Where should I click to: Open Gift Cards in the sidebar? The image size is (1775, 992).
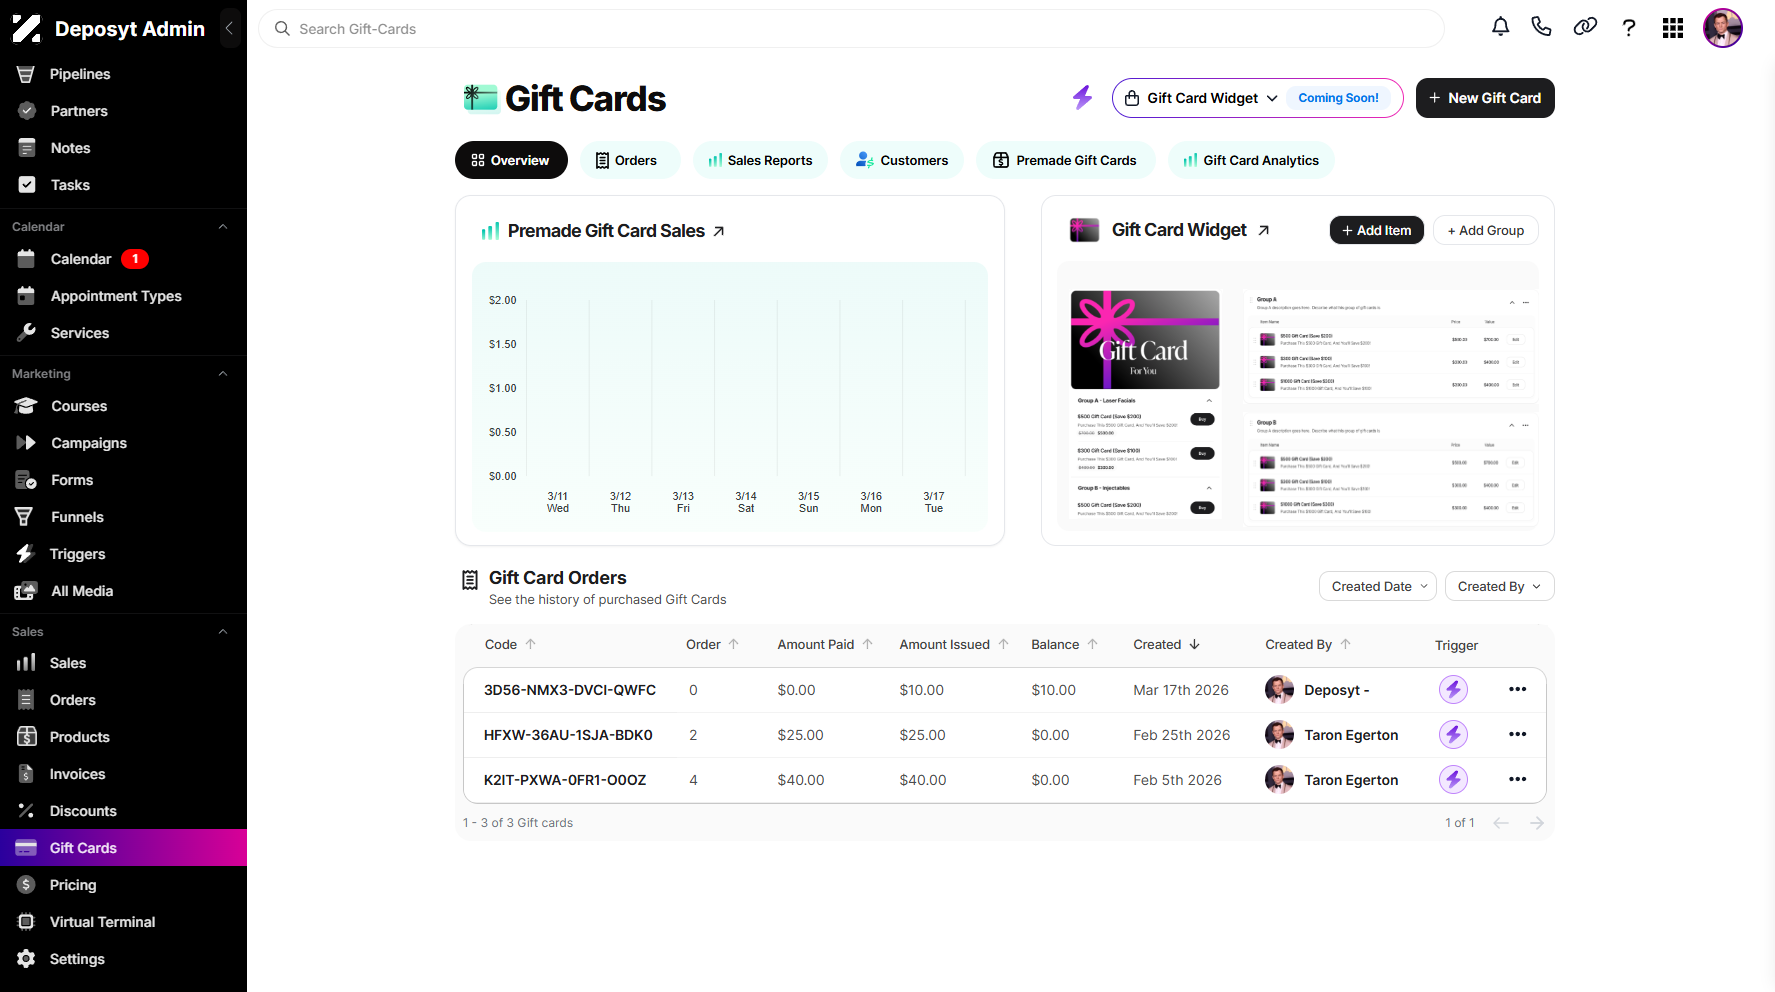pos(123,848)
